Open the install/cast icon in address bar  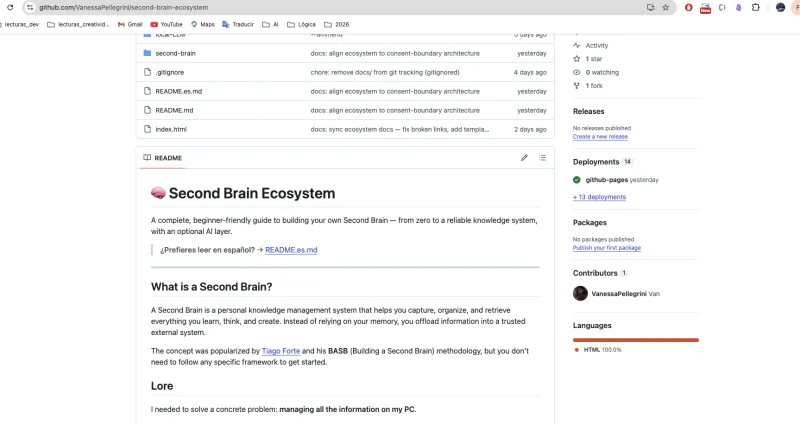[x=651, y=7]
